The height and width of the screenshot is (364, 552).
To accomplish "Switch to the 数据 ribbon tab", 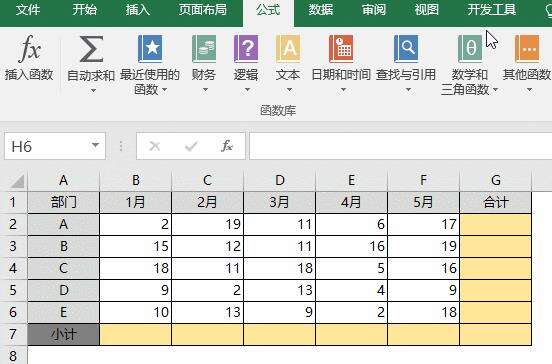I will click(x=321, y=10).
